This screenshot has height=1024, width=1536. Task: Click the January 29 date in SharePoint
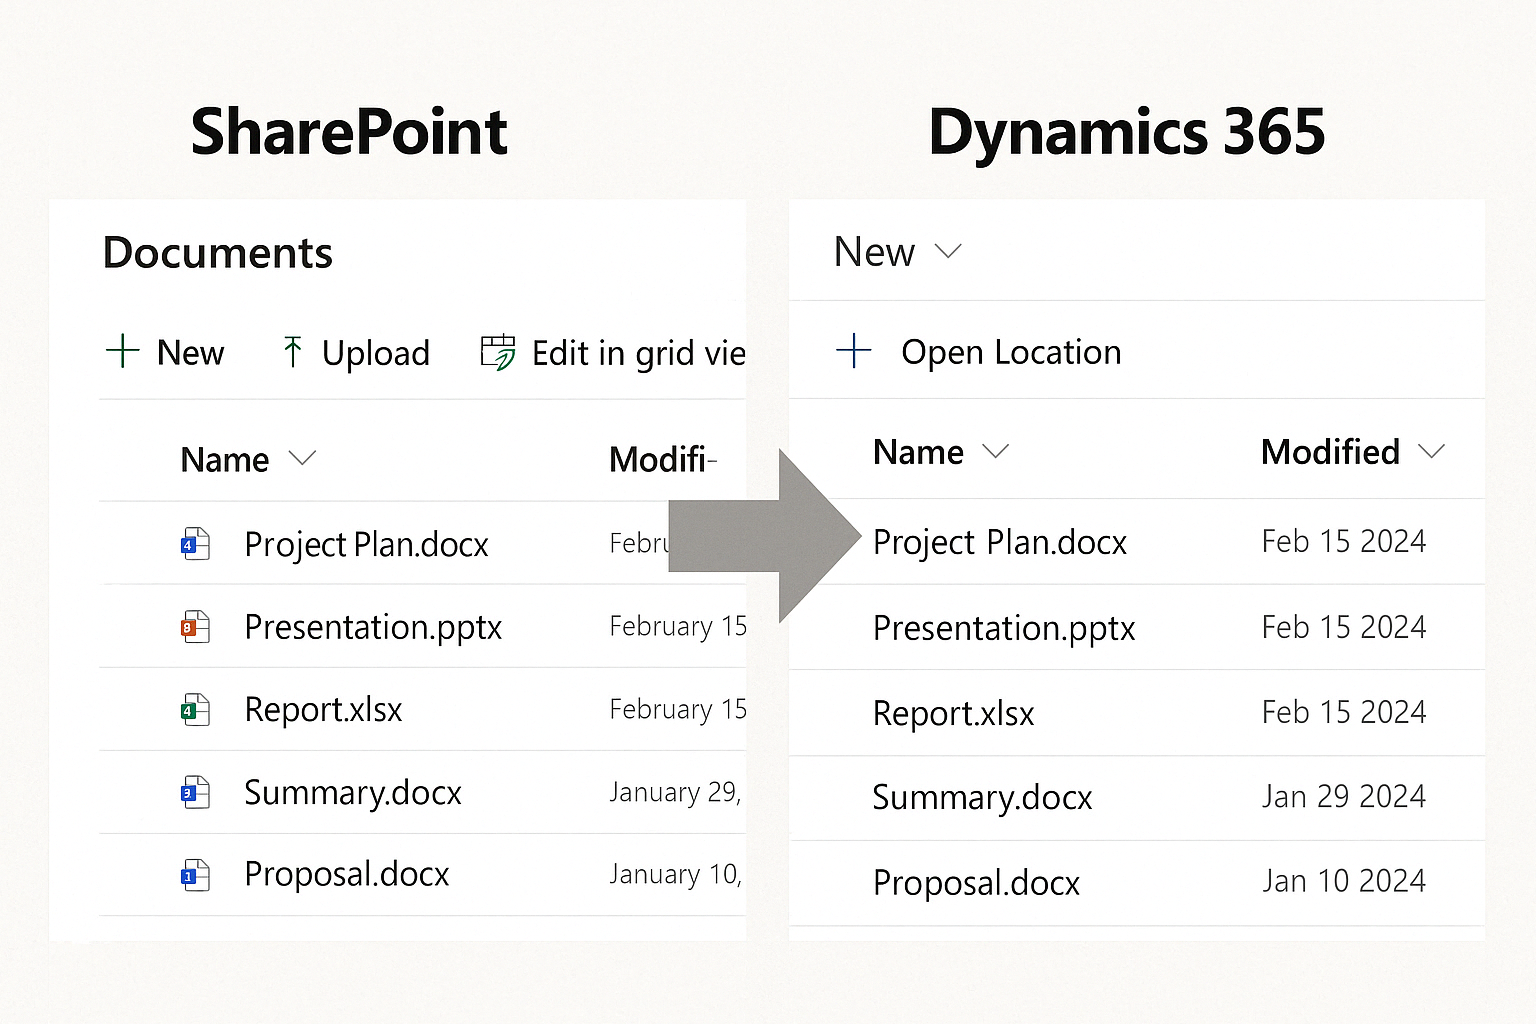pos(675,793)
